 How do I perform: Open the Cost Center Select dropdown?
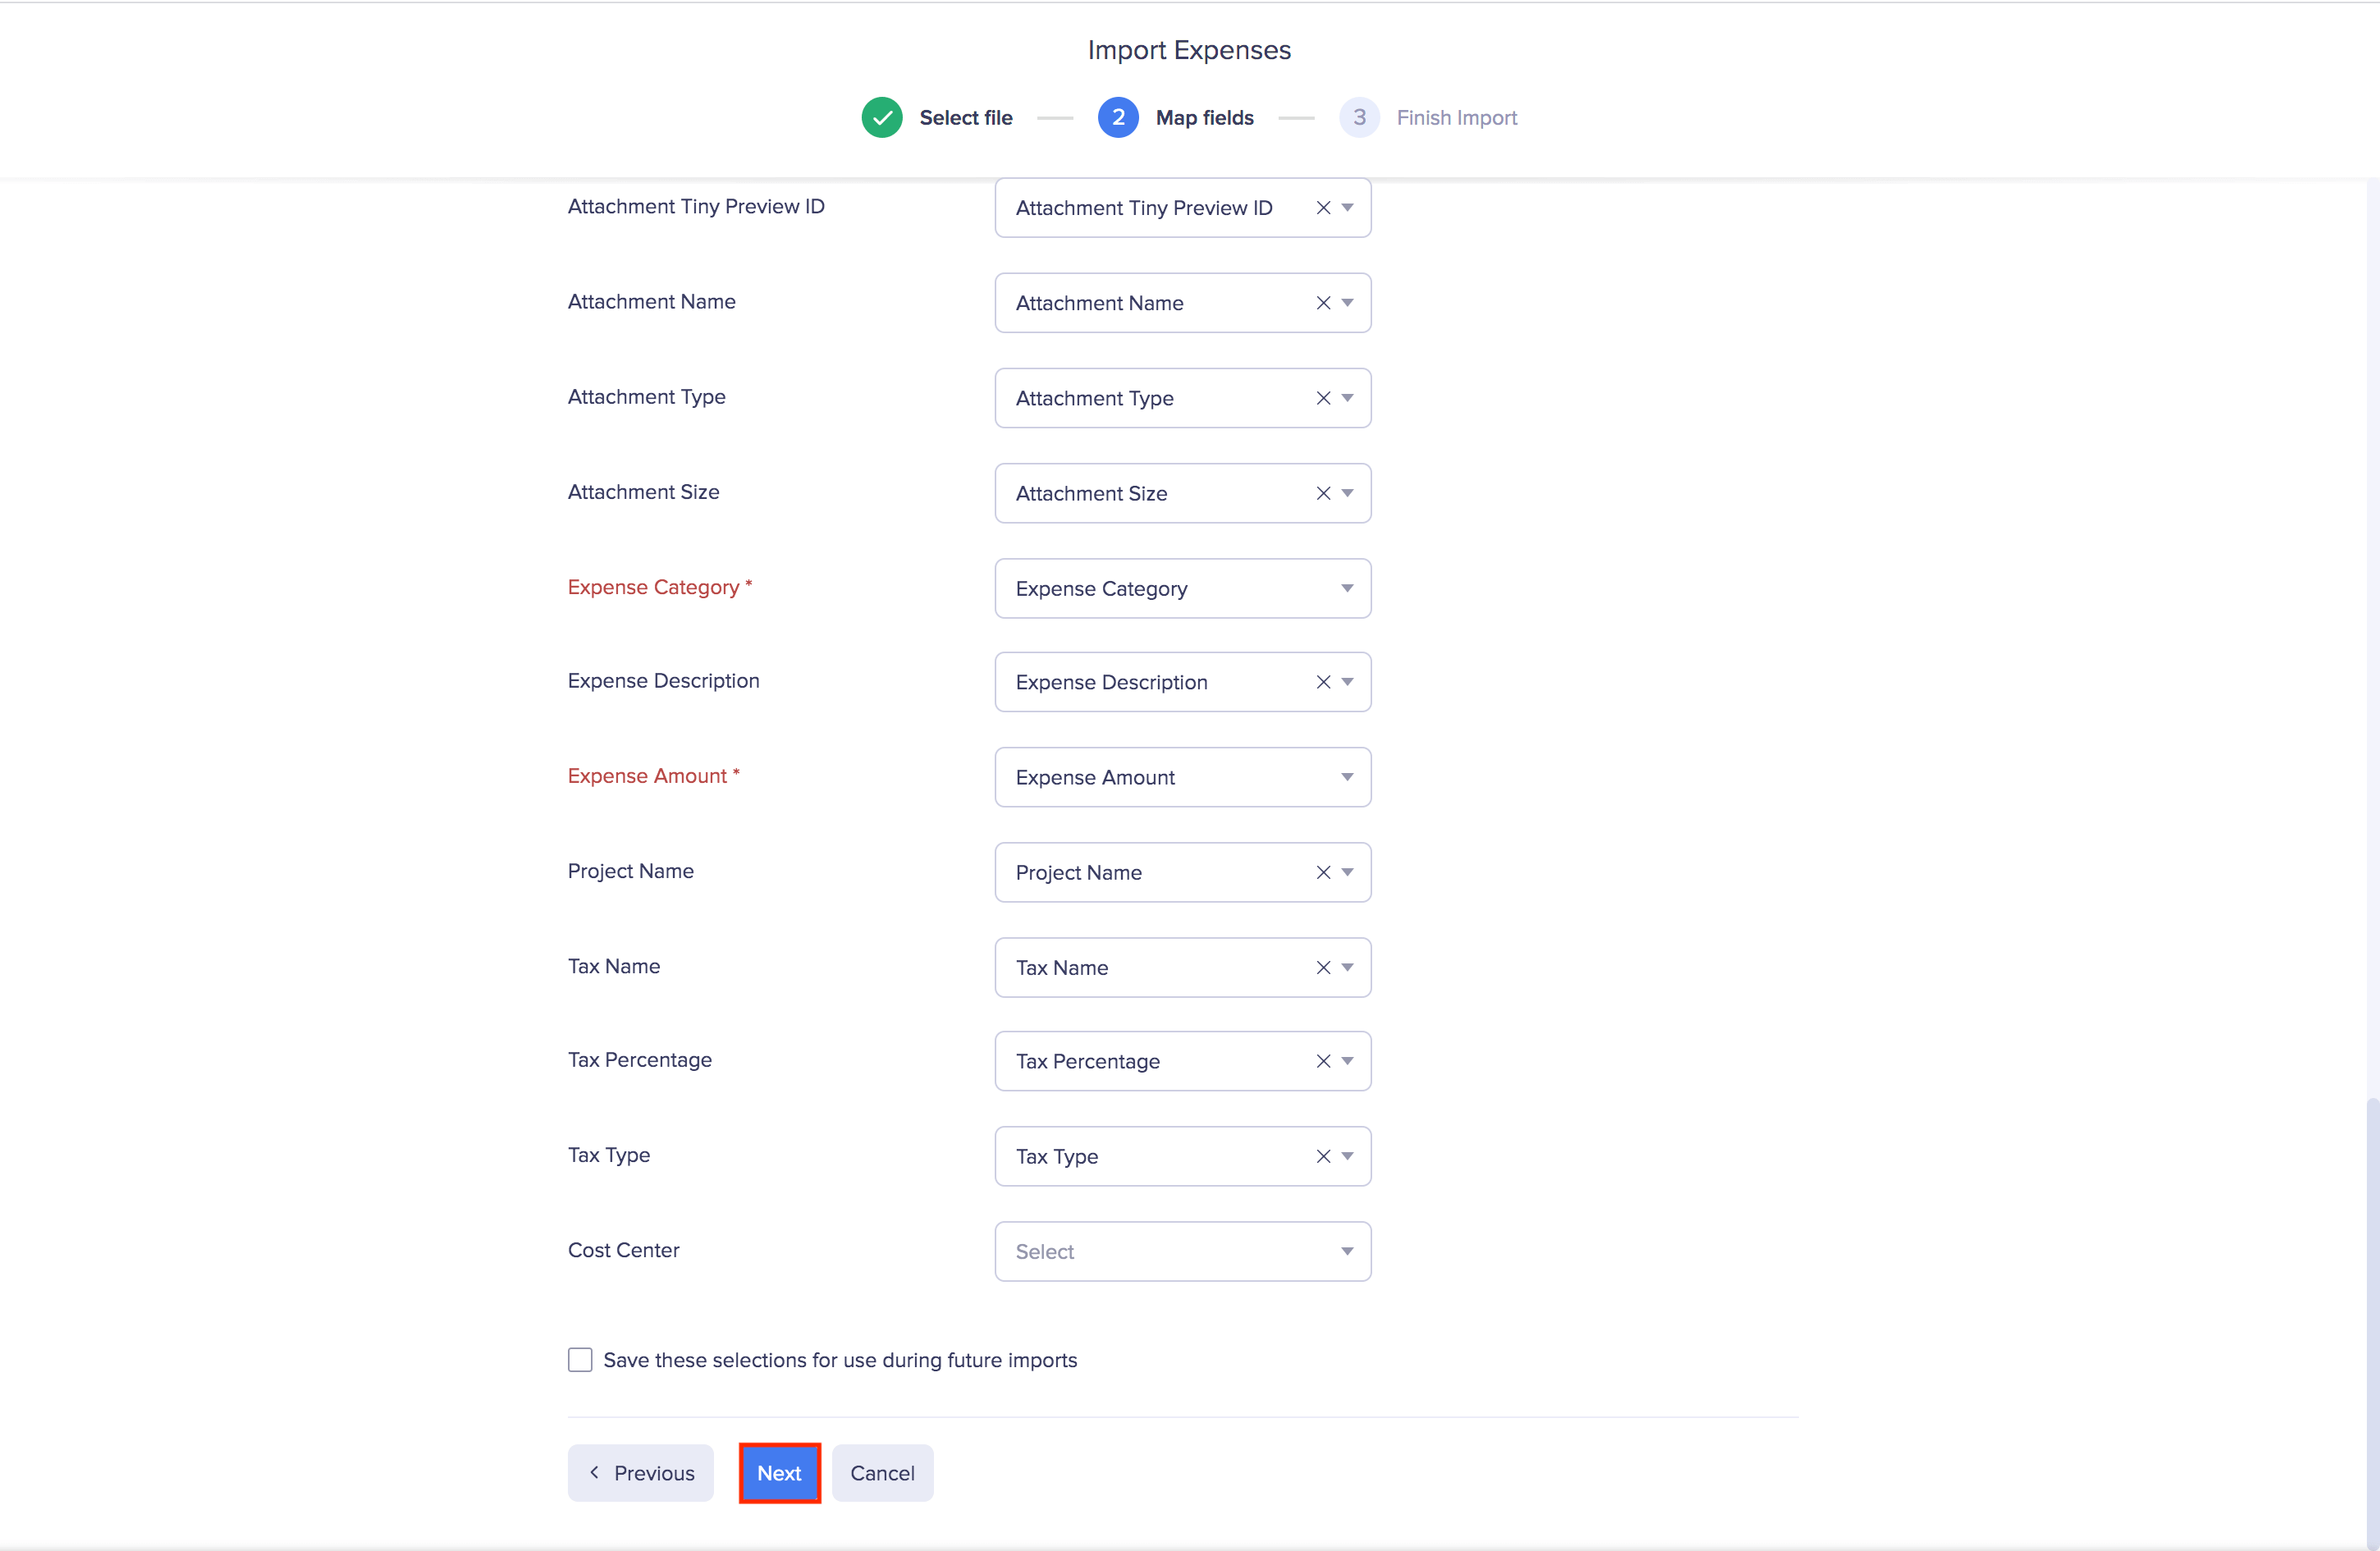(x=1182, y=1251)
